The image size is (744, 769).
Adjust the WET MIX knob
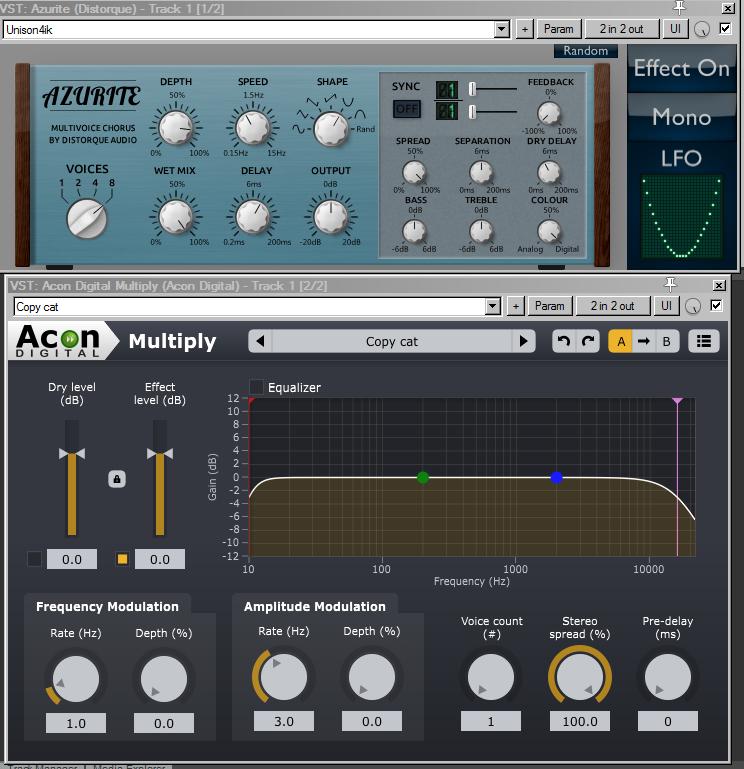176,217
